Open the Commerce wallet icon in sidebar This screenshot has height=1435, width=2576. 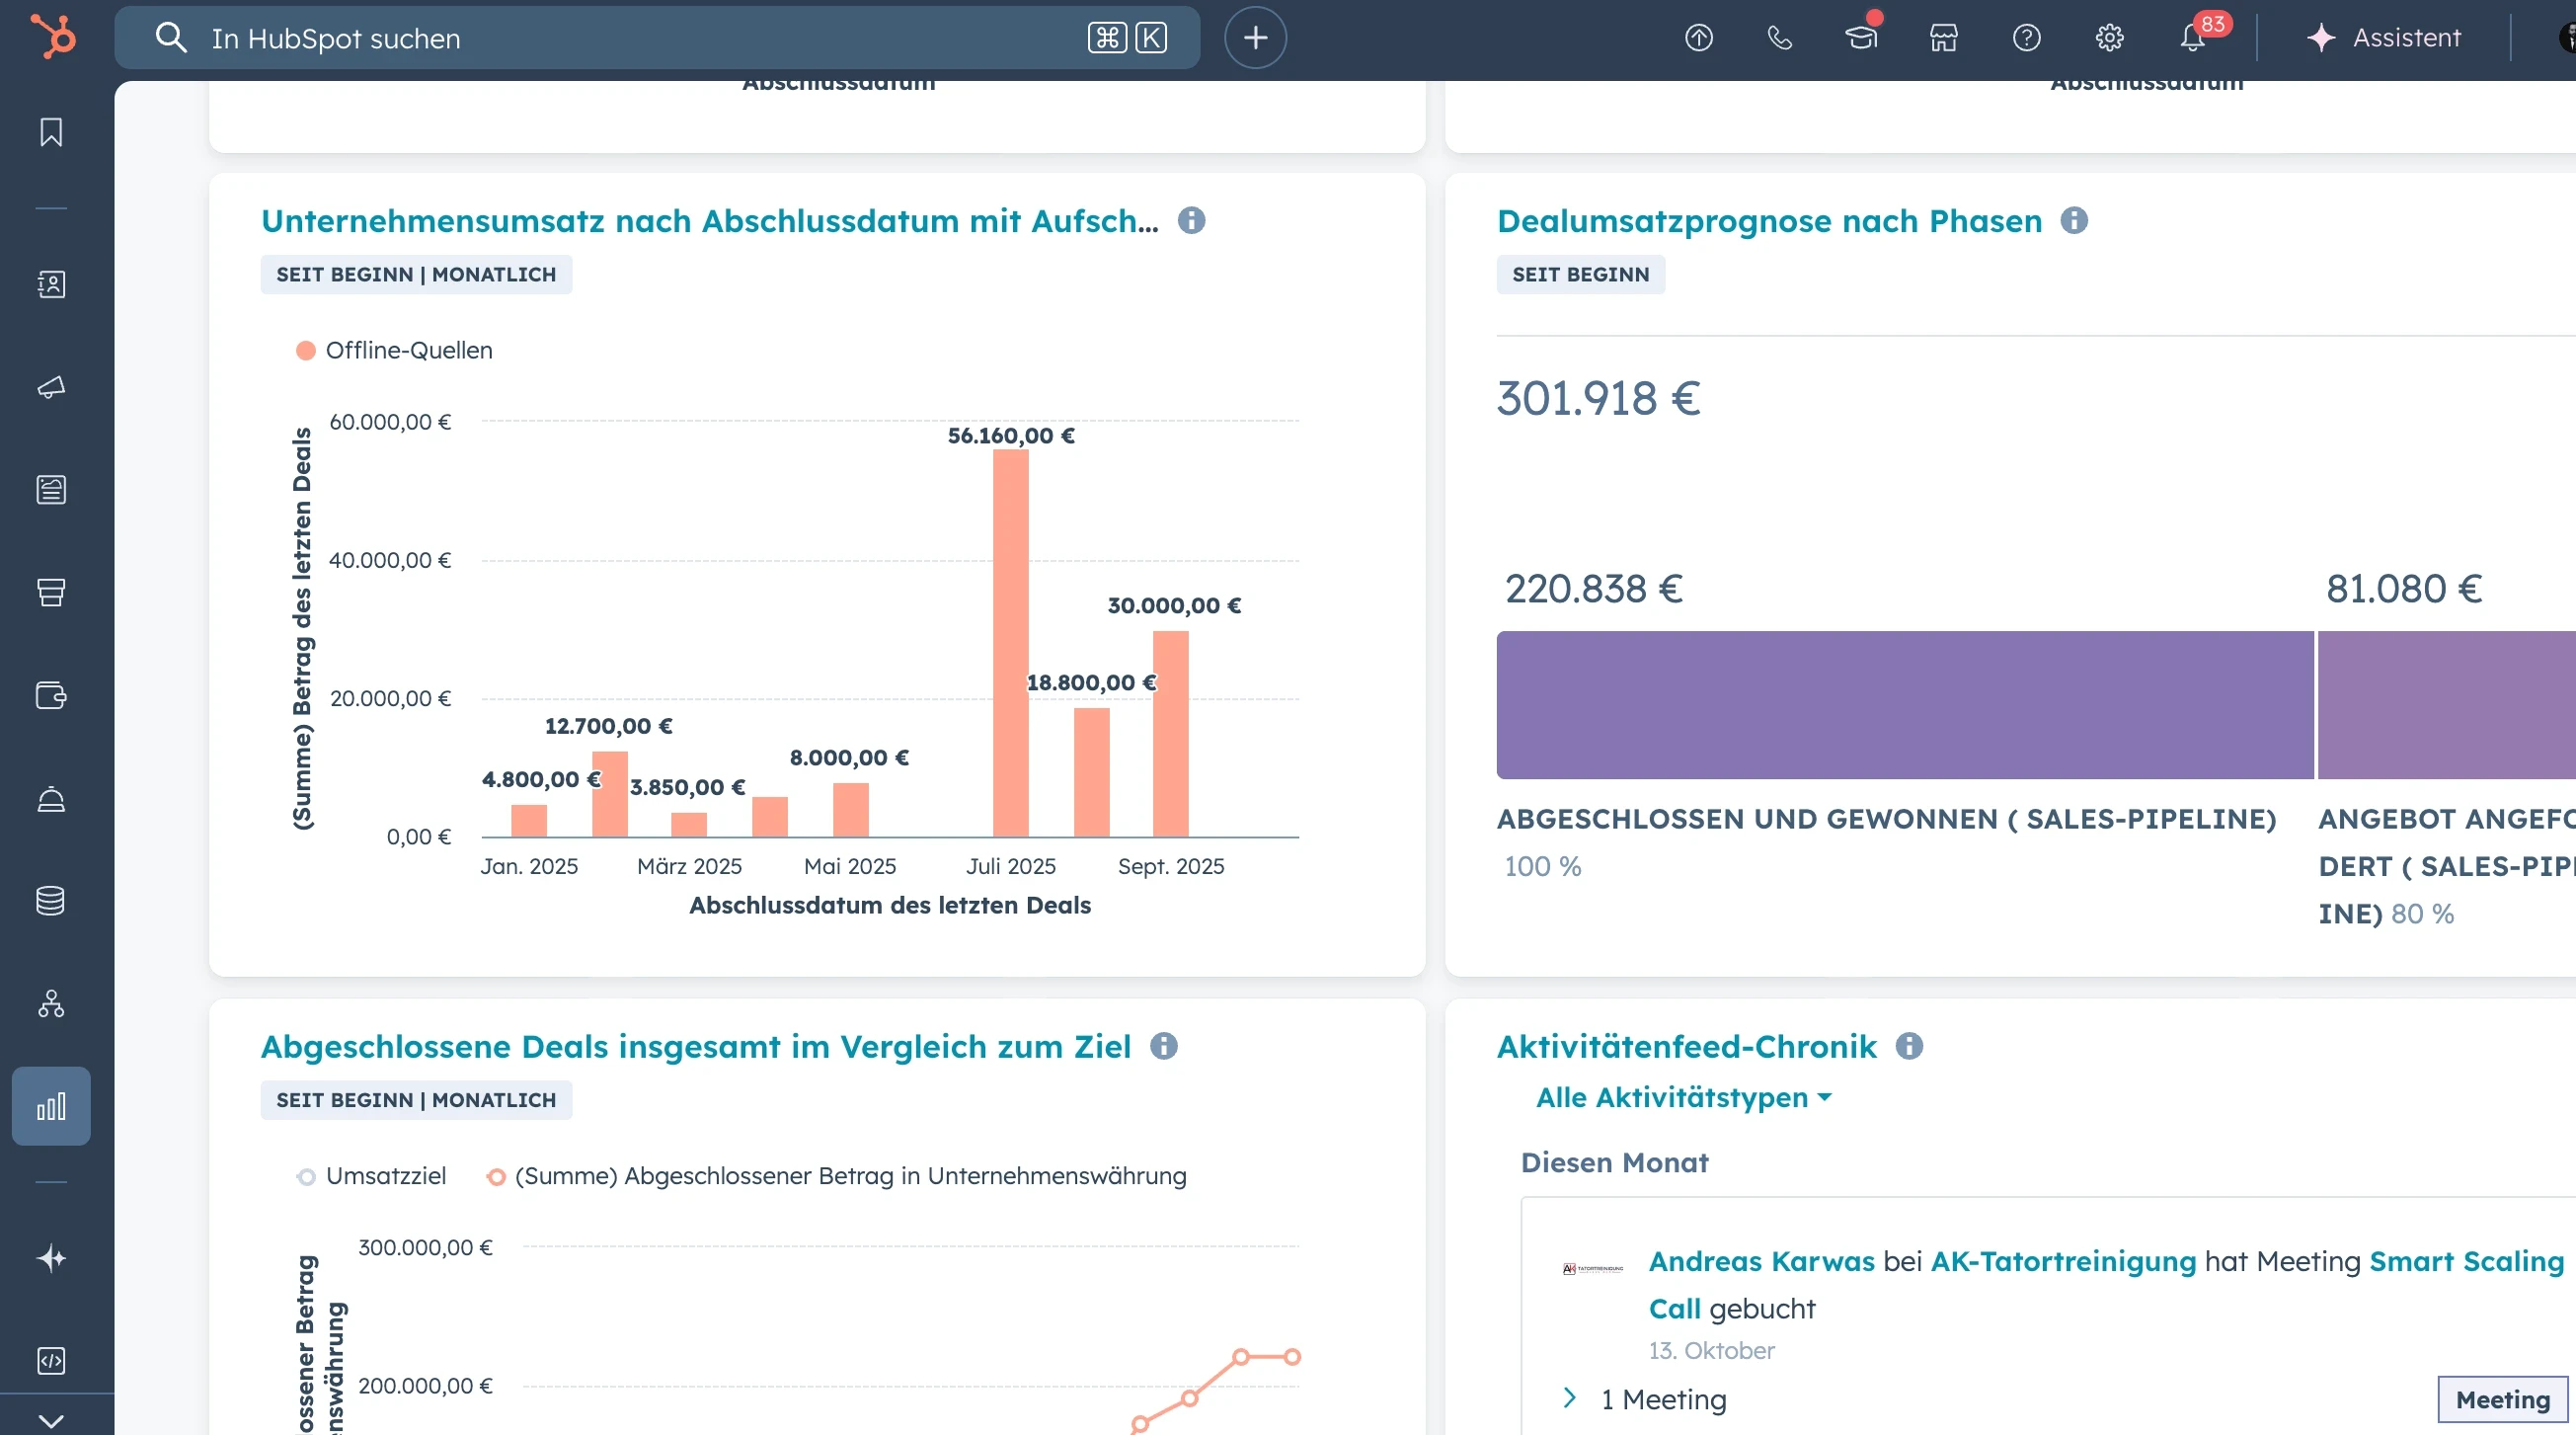(x=50, y=695)
